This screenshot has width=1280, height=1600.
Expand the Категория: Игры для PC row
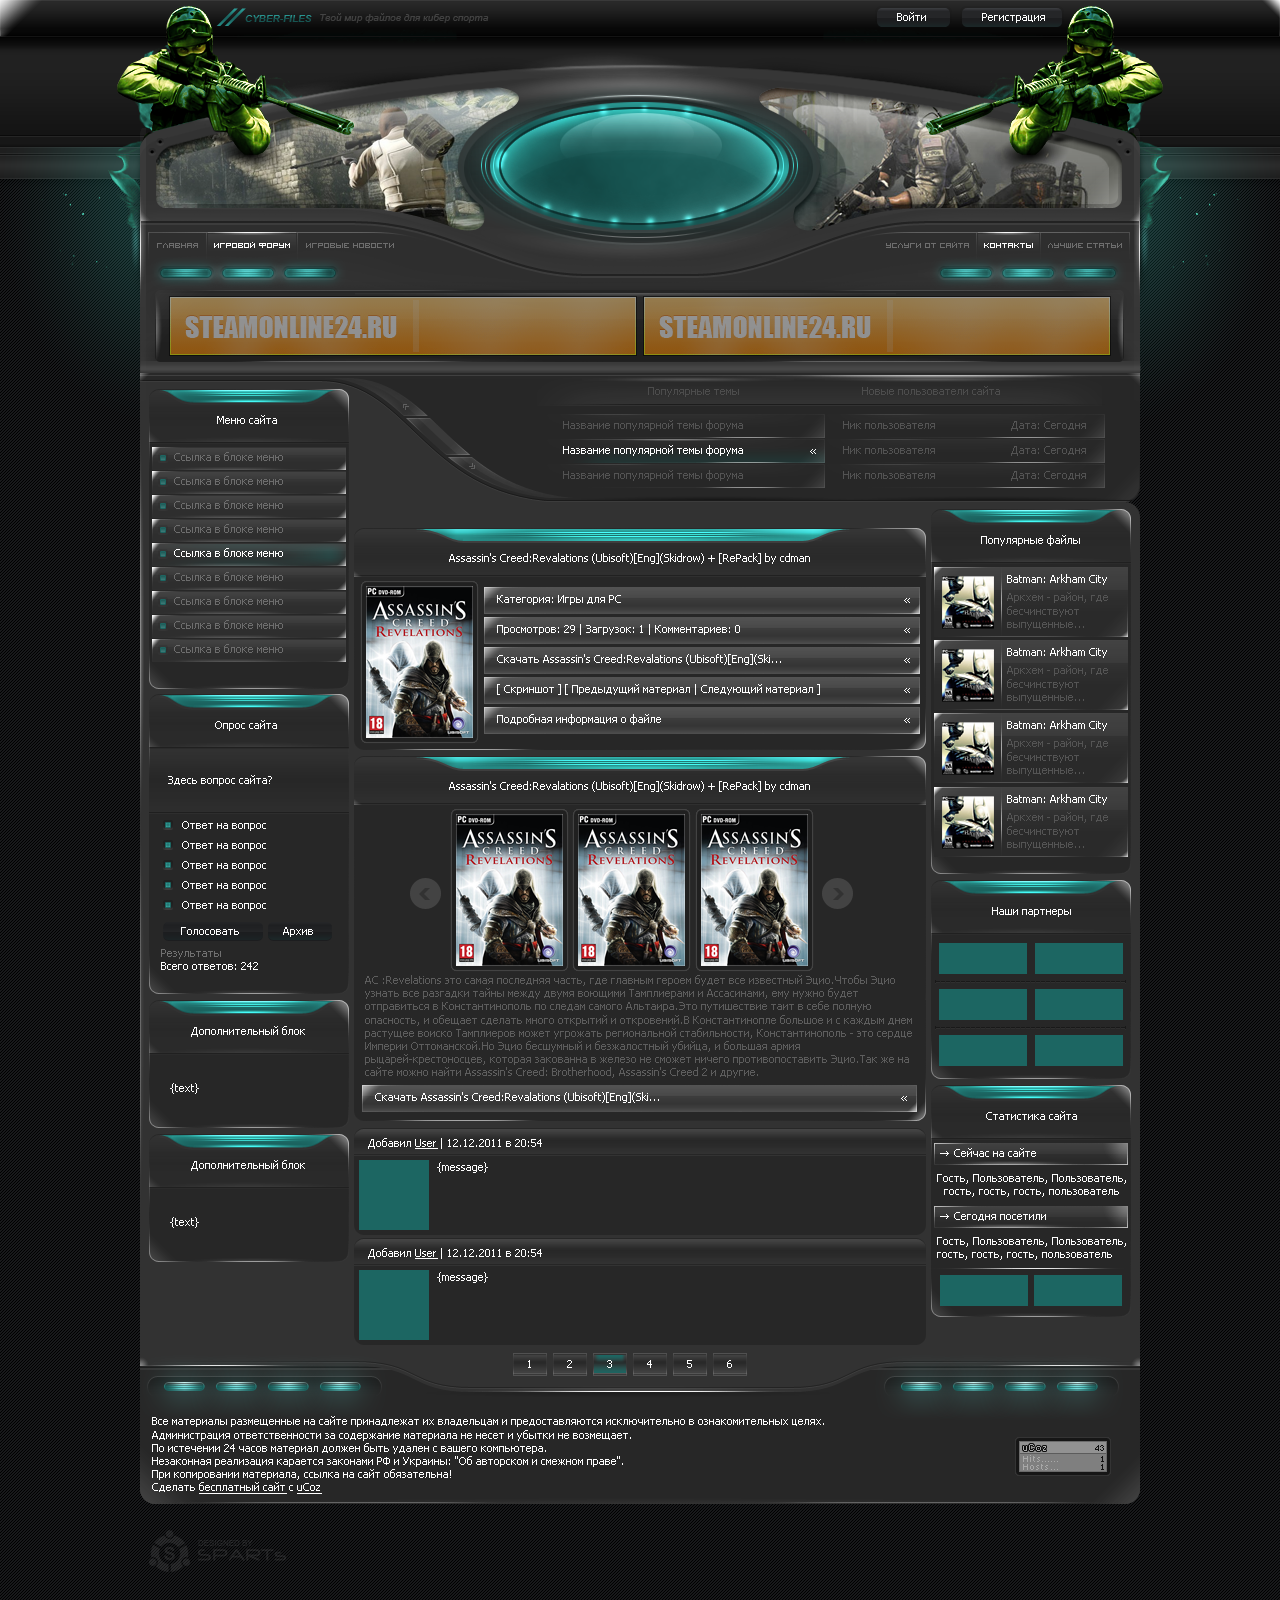click(x=701, y=600)
